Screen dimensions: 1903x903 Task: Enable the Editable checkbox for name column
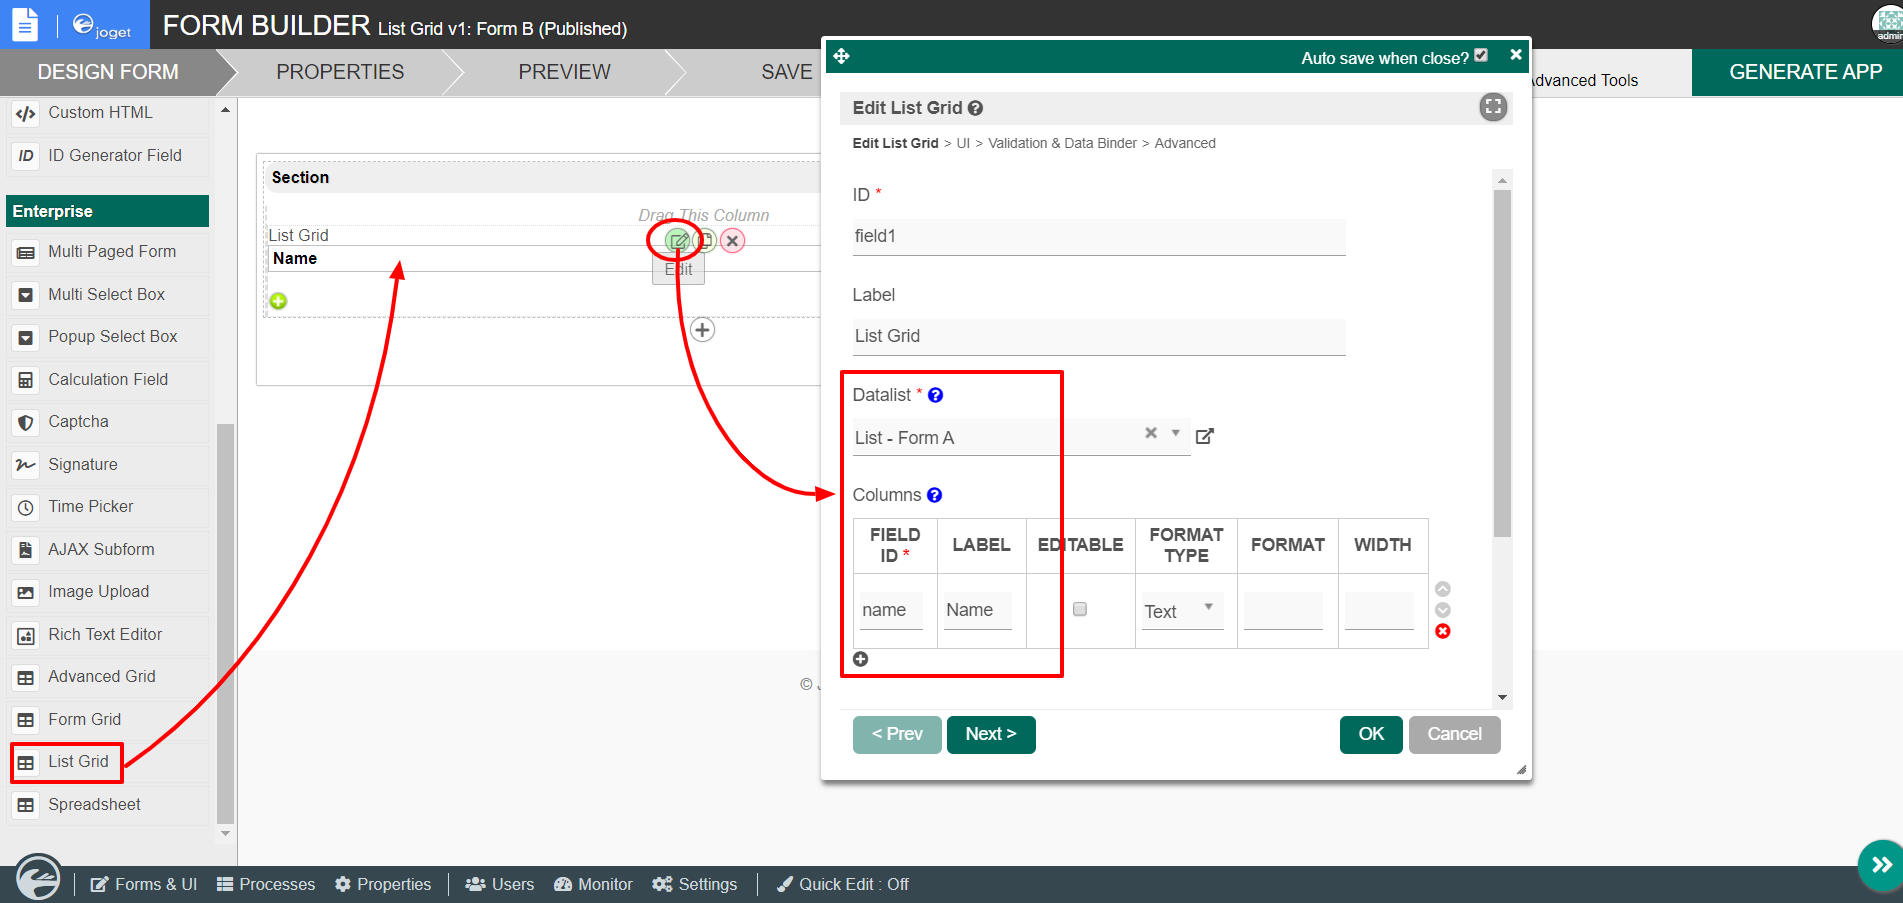coord(1079,609)
